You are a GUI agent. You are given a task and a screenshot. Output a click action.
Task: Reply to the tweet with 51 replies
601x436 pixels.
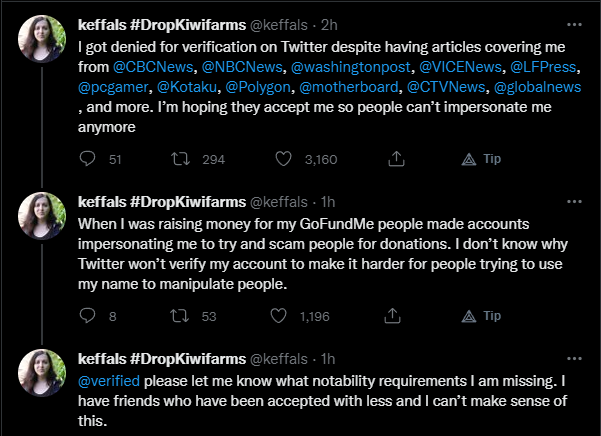click(x=87, y=158)
